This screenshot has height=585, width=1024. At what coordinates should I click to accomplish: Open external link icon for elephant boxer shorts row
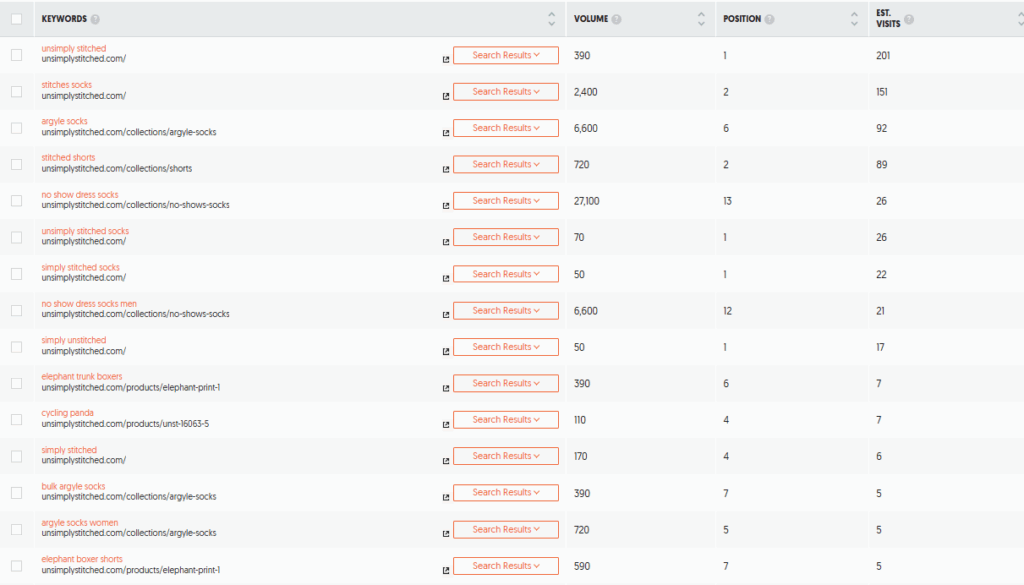point(446,570)
